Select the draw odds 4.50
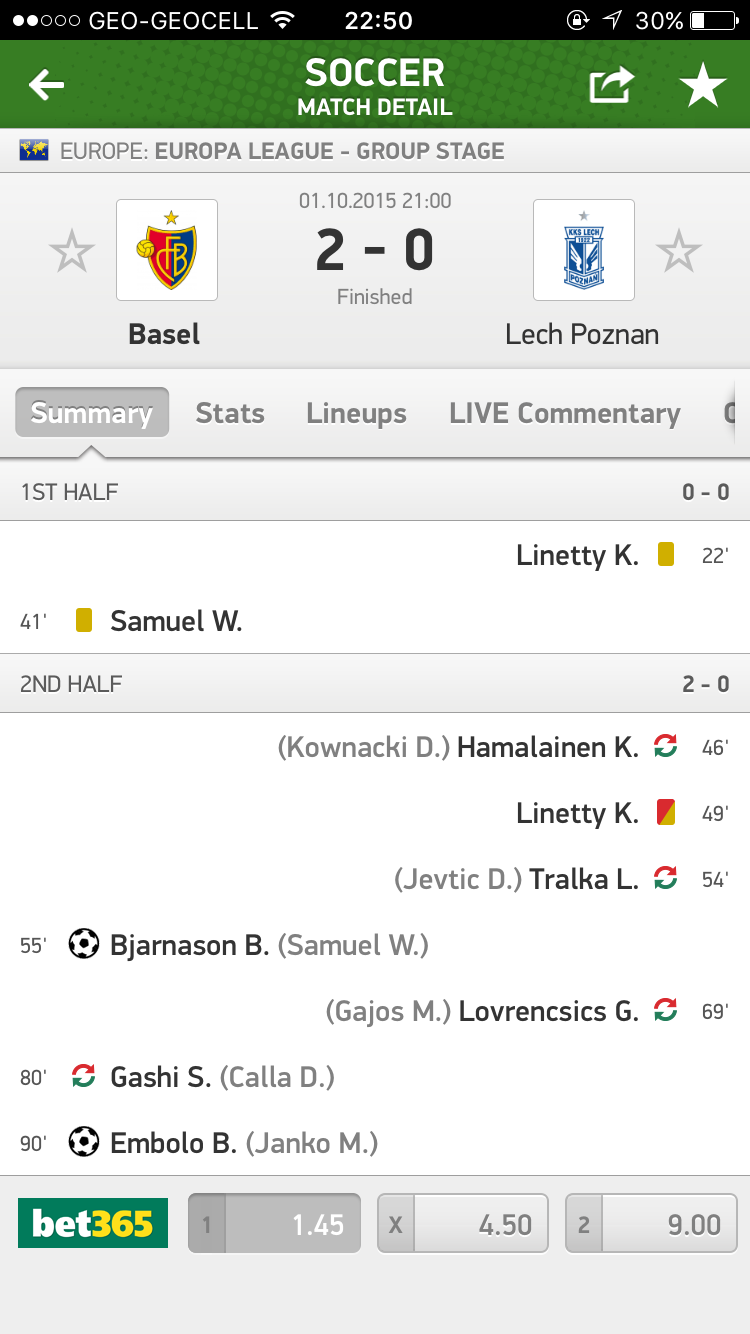 (x=463, y=1224)
